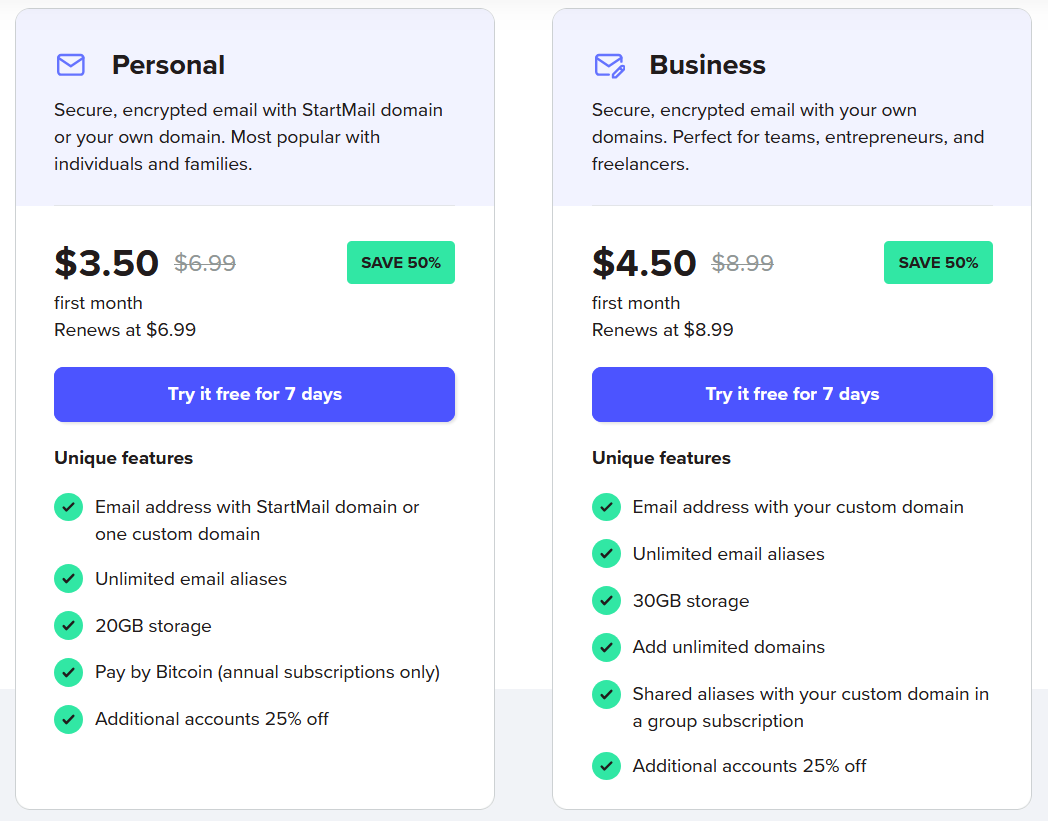The image size is (1048, 821).
Task: Click the $3.50 Personal price
Action: [x=106, y=263]
